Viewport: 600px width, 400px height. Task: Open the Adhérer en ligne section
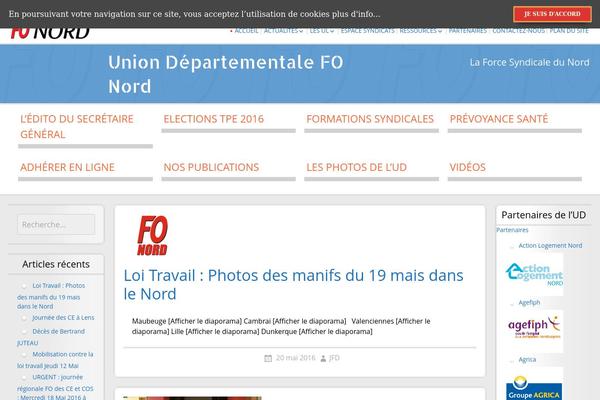click(x=67, y=167)
